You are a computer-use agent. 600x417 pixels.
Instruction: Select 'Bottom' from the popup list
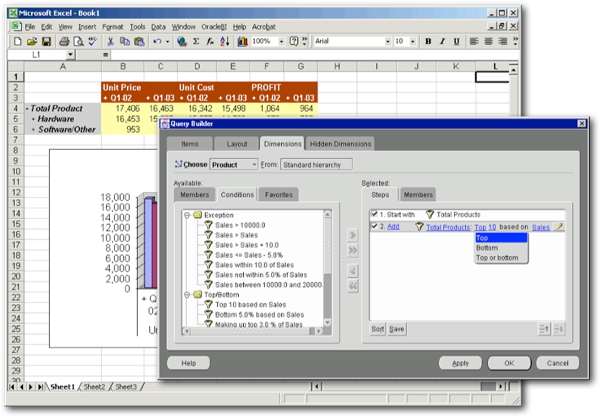489,248
